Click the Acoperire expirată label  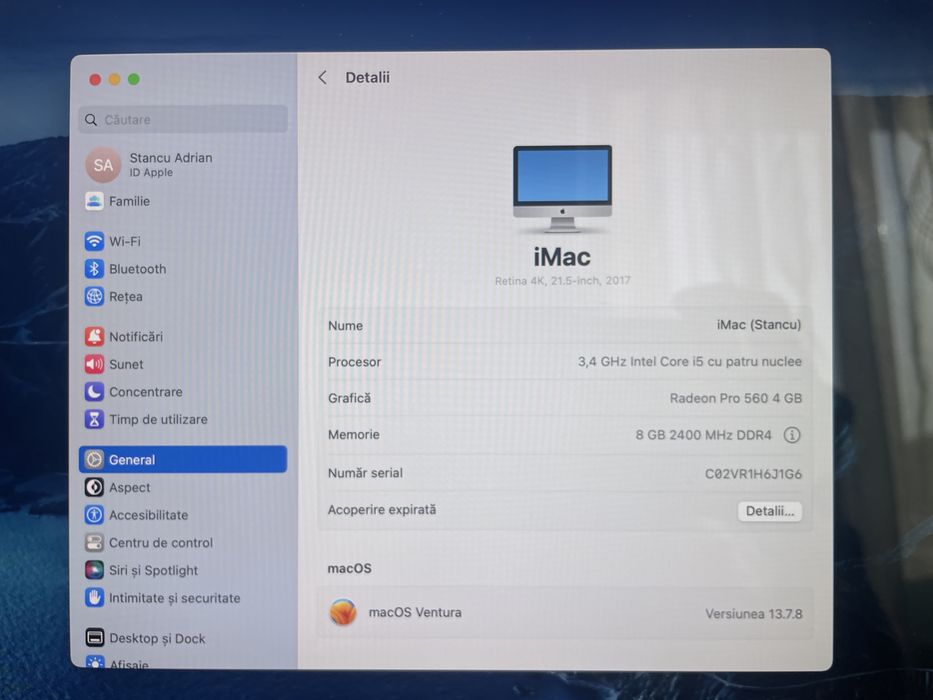381,510
